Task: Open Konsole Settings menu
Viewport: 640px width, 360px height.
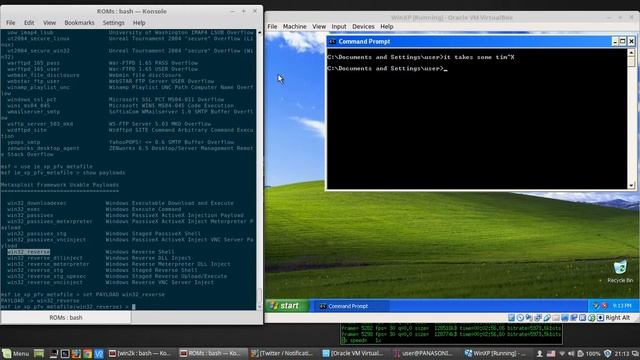Action: pos(113,22)
